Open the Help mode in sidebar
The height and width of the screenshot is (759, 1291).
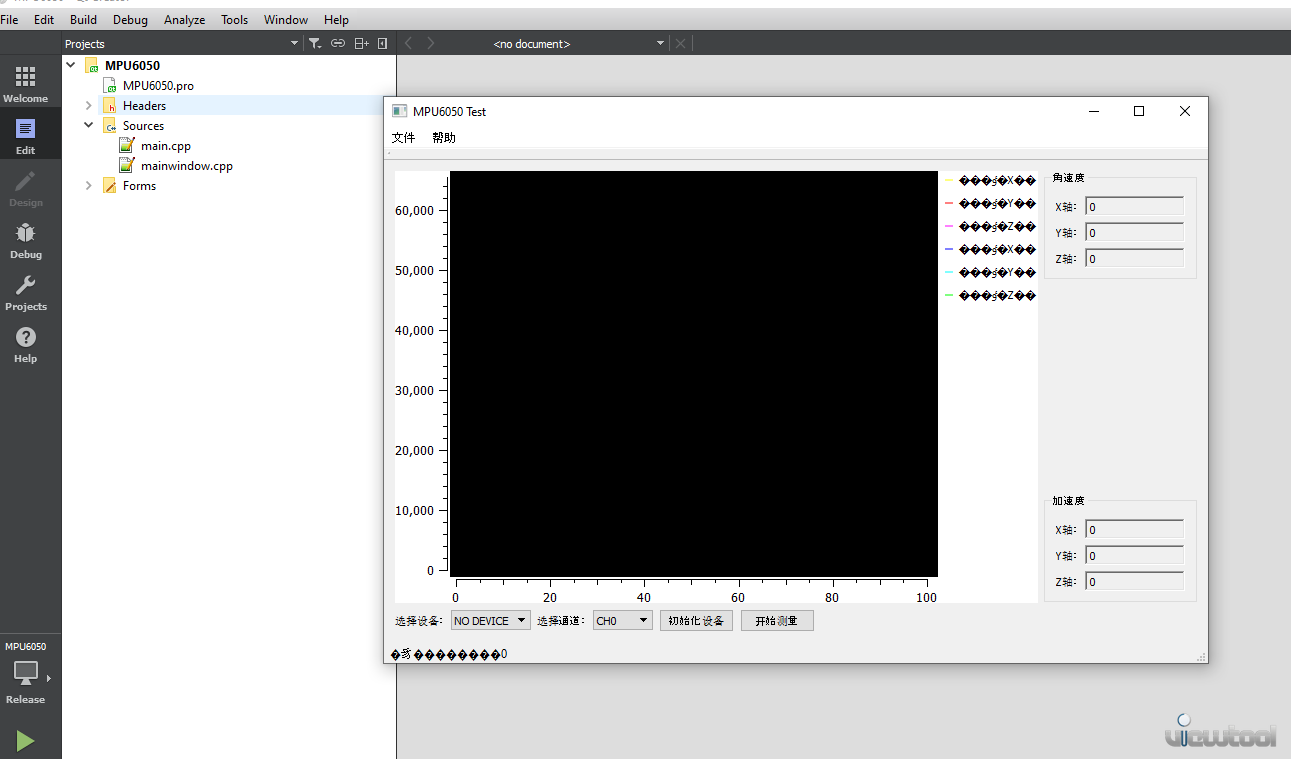(x=26, y=344)
